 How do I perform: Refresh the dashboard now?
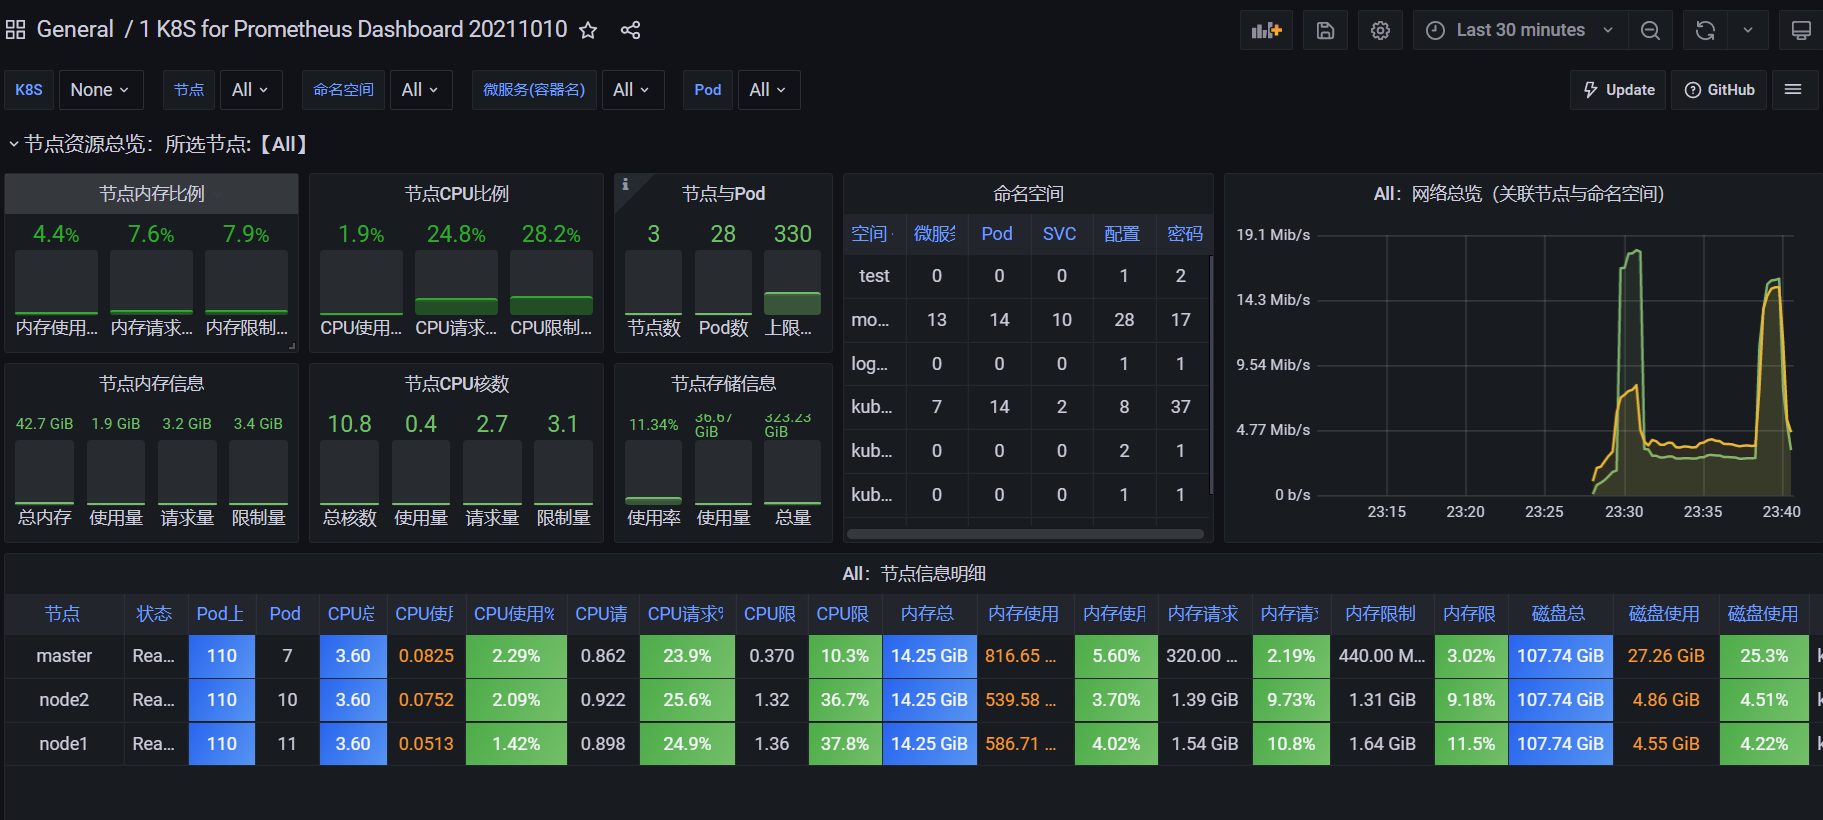click(1705, 30)
